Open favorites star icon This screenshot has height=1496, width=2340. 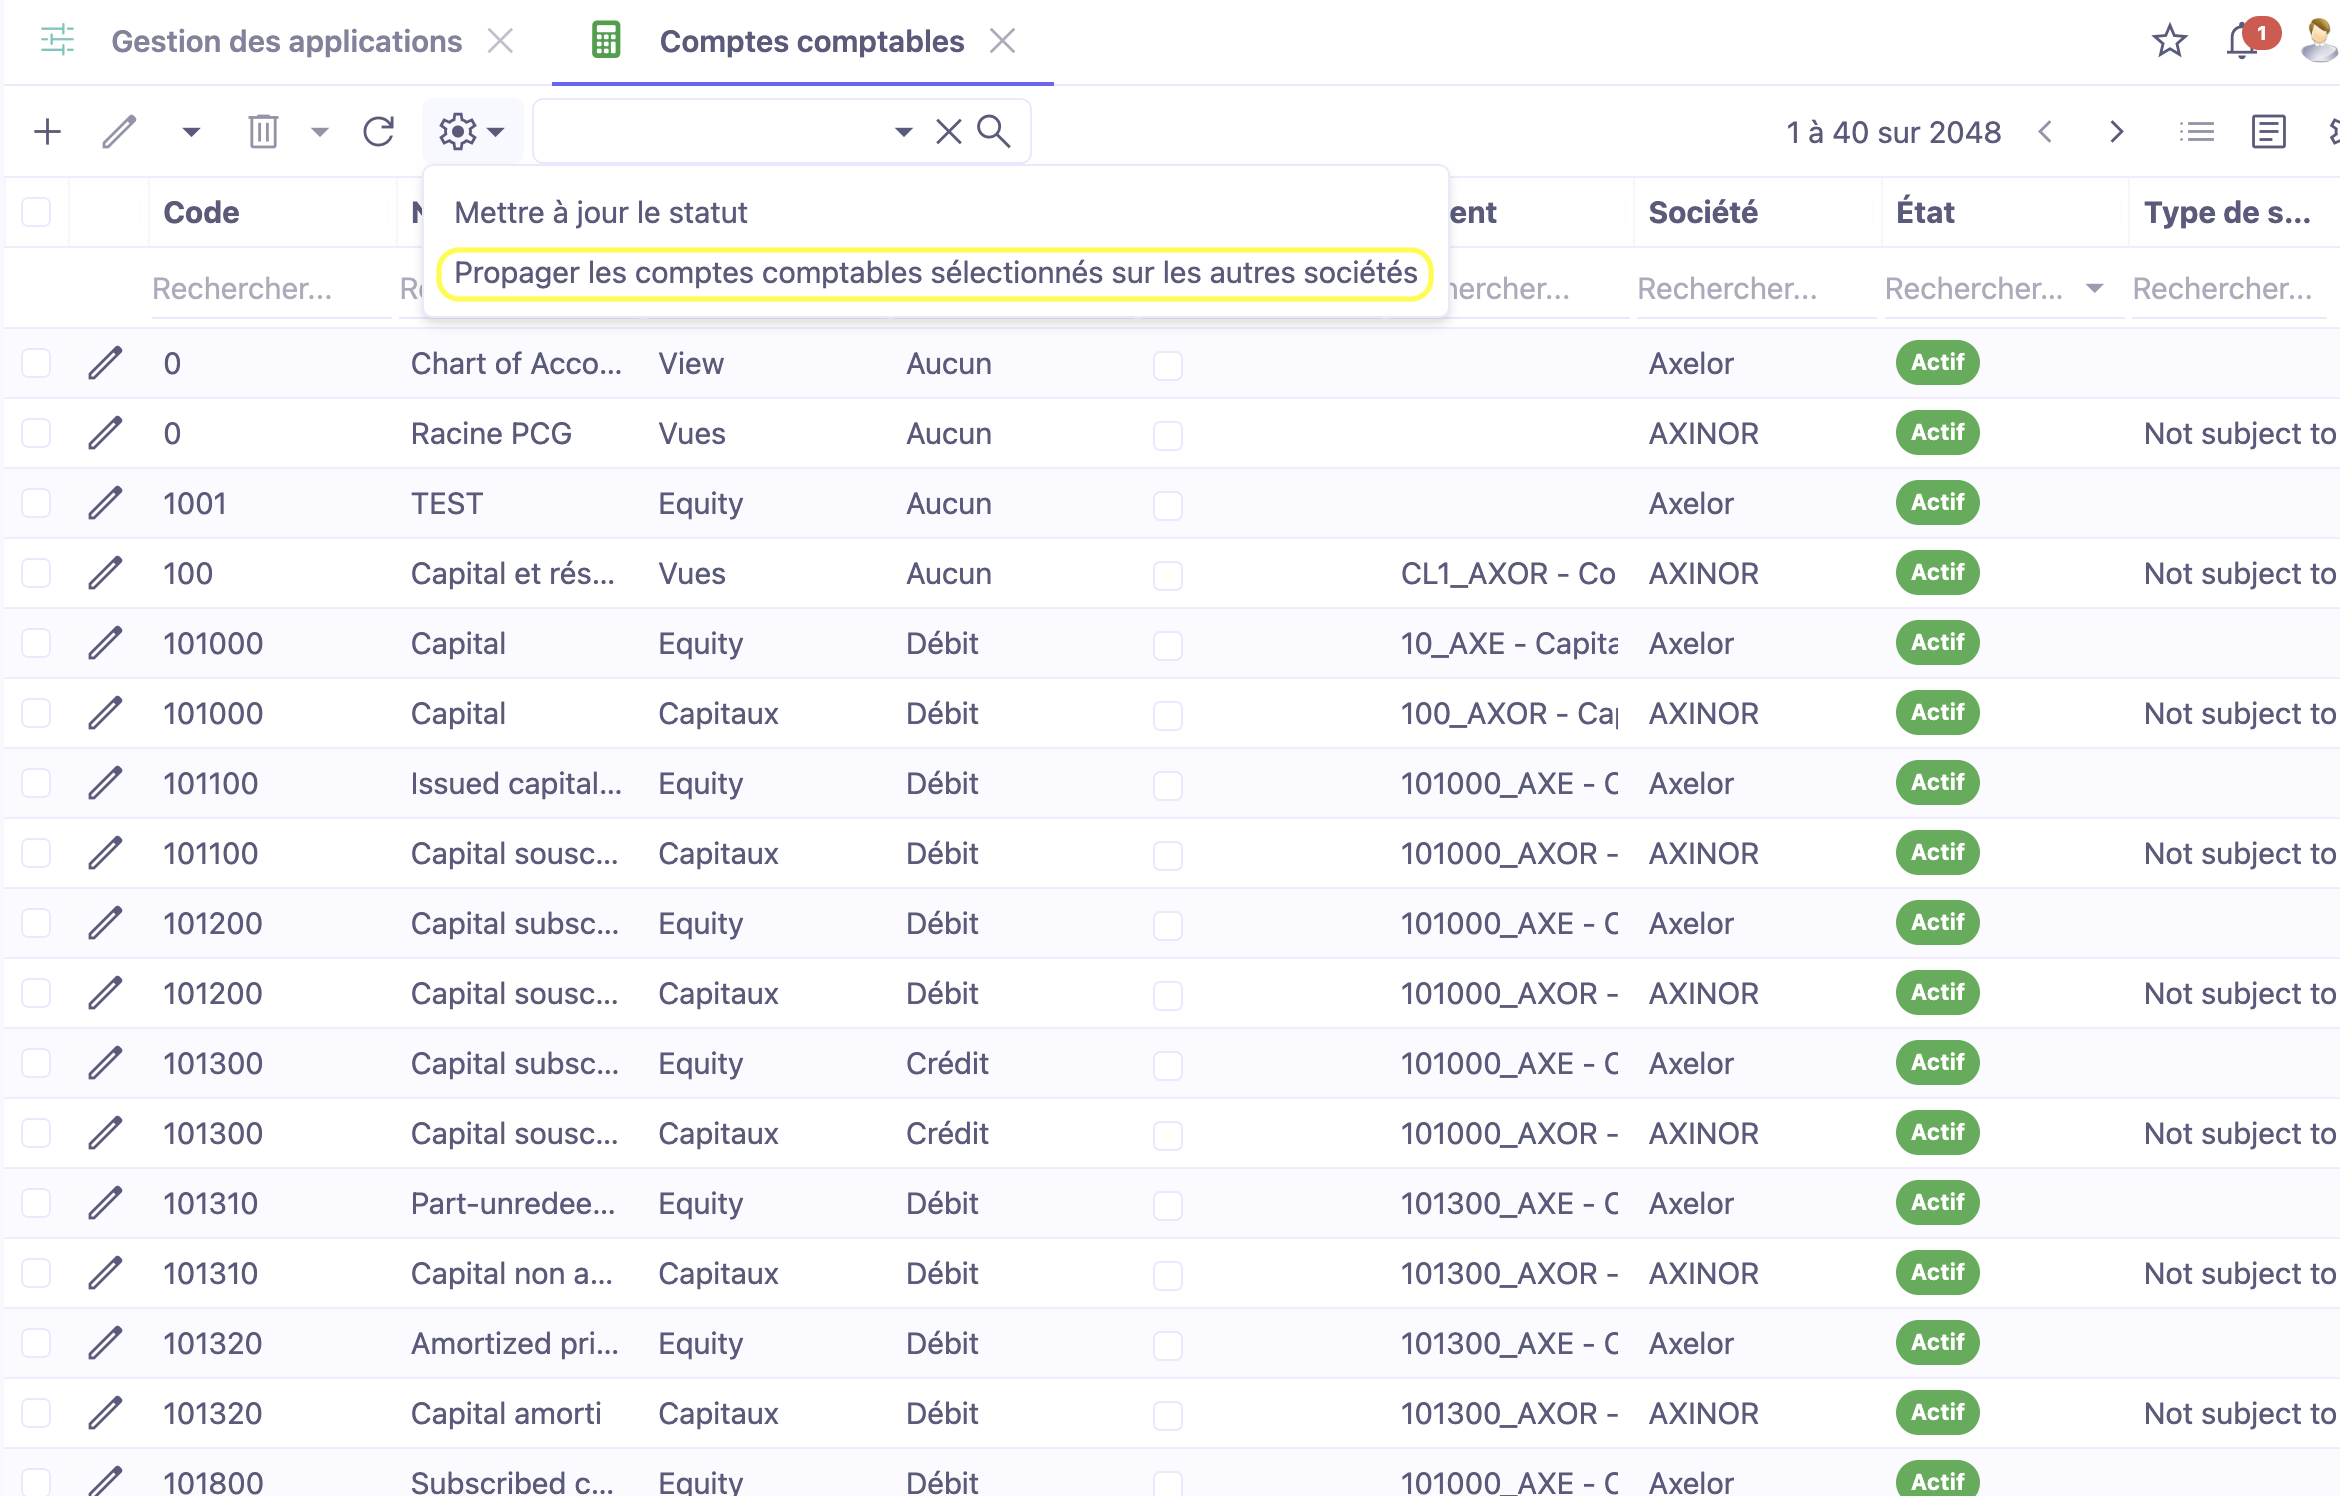tap(2169, 41)
